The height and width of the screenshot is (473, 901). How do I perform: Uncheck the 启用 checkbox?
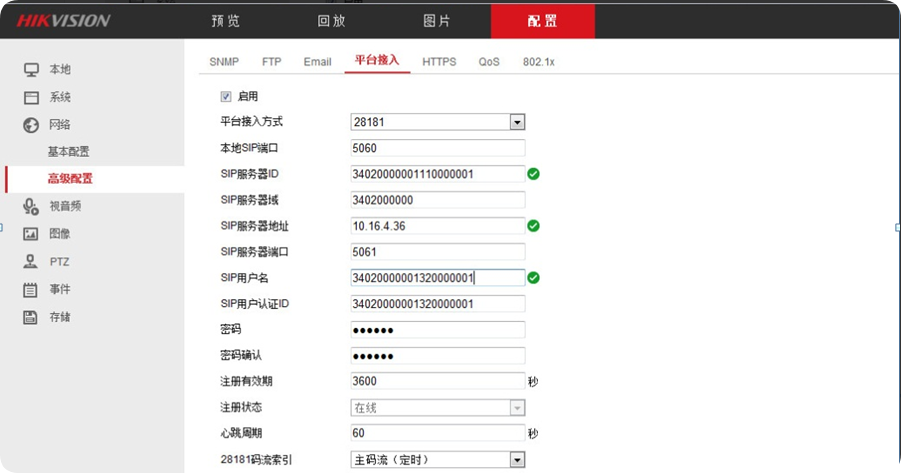coord(226,97)
